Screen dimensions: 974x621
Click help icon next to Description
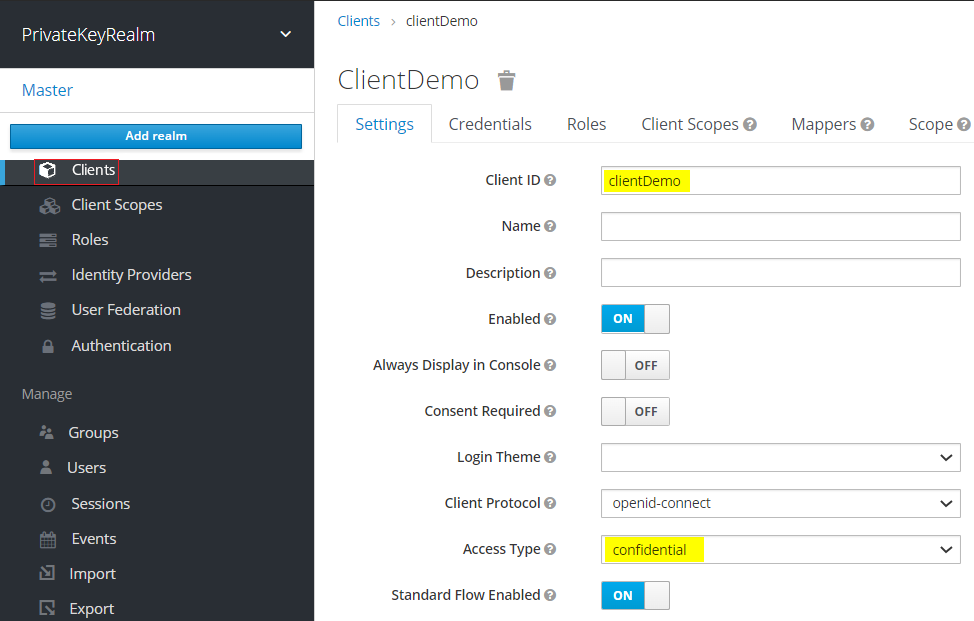pos(550,273)
